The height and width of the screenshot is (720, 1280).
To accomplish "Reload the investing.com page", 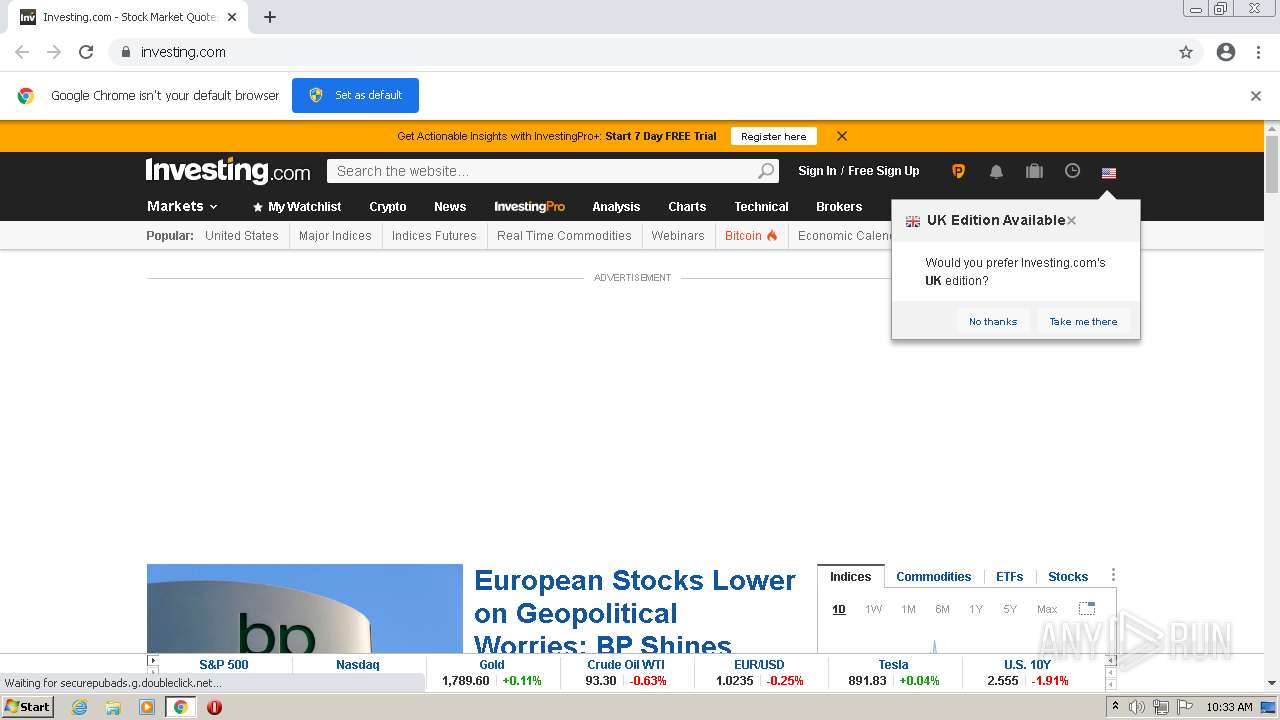I will [x=86, y=52].
